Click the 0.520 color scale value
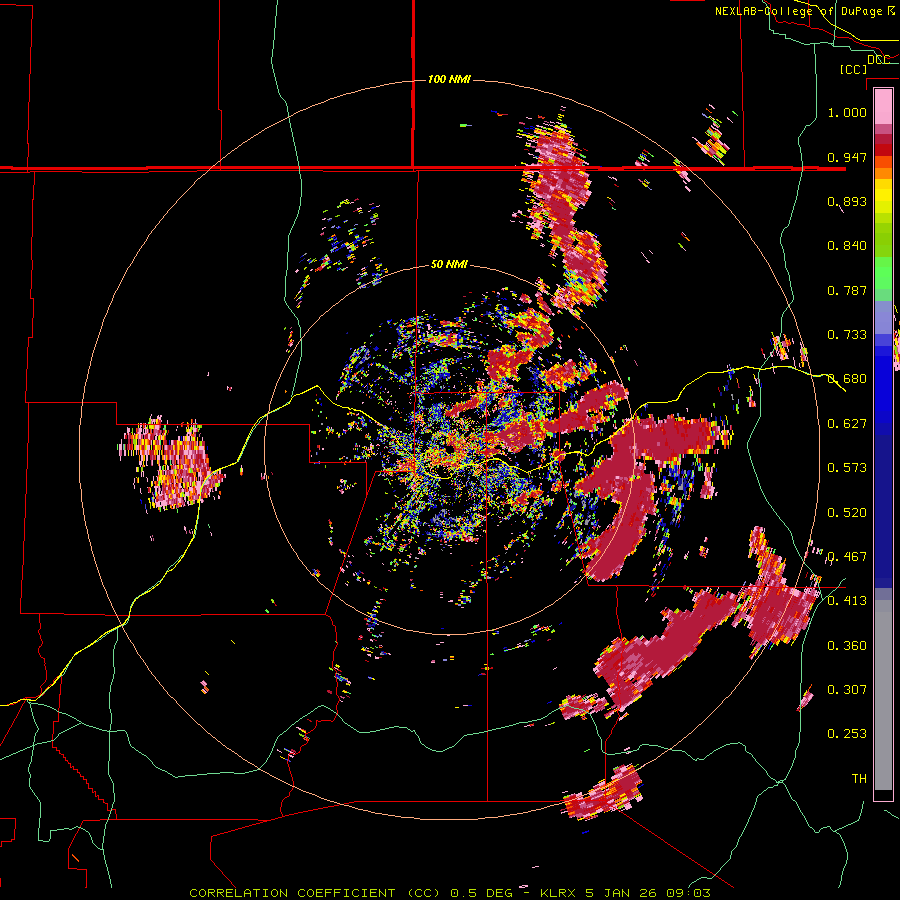Screen dimensions: 900x900 coord(847,513)
